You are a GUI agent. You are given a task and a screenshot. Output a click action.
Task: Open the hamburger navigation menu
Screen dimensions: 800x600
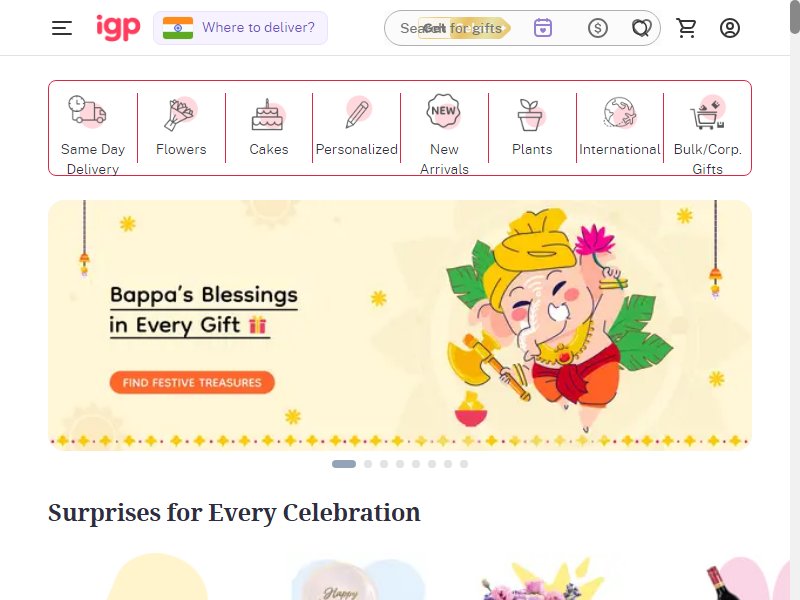(62, 28)
